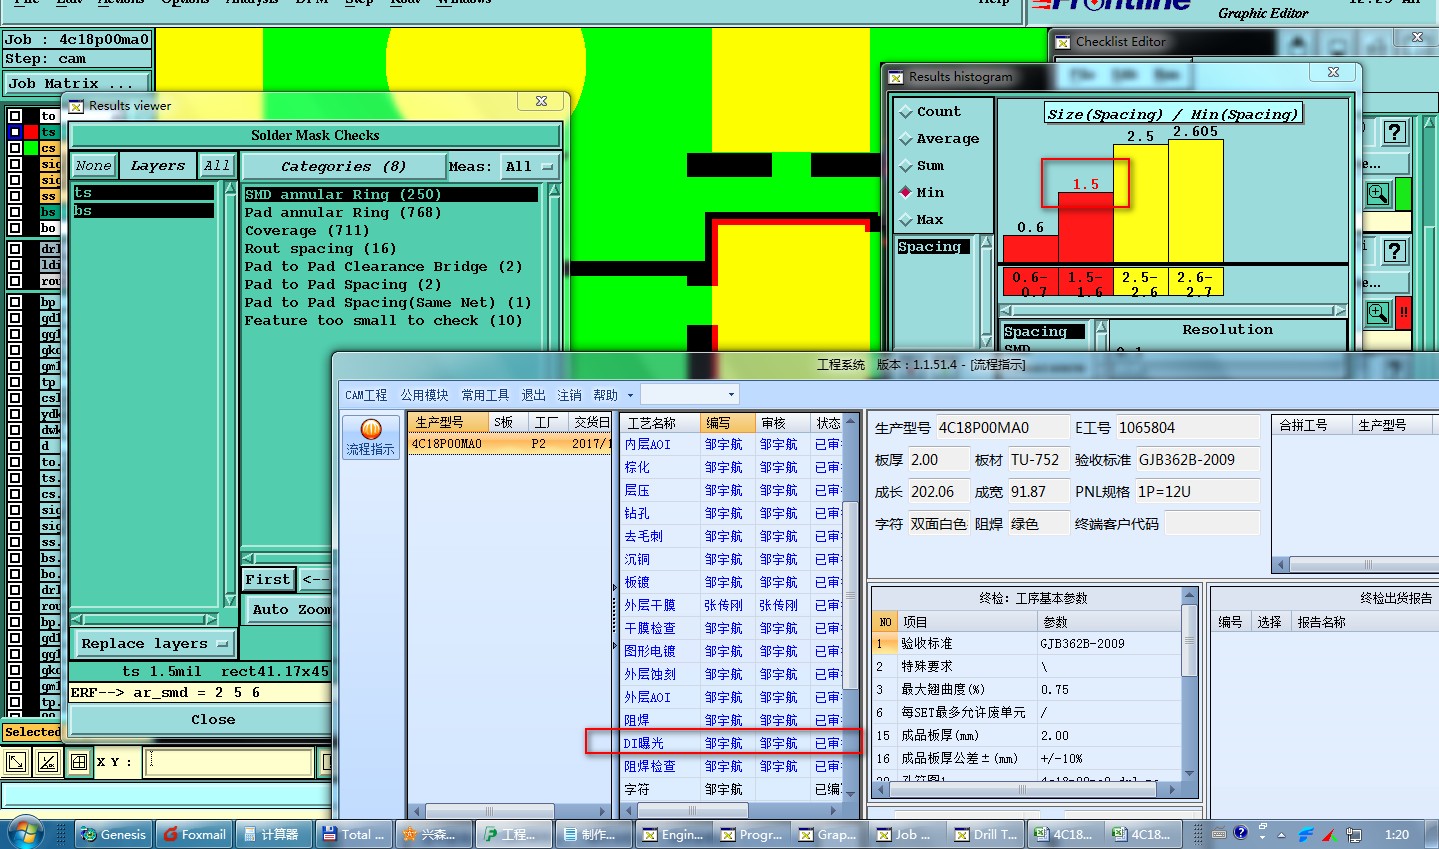1439x849 pixels.
Task: Open Foxmail from the taskbar
Action: 194,834
